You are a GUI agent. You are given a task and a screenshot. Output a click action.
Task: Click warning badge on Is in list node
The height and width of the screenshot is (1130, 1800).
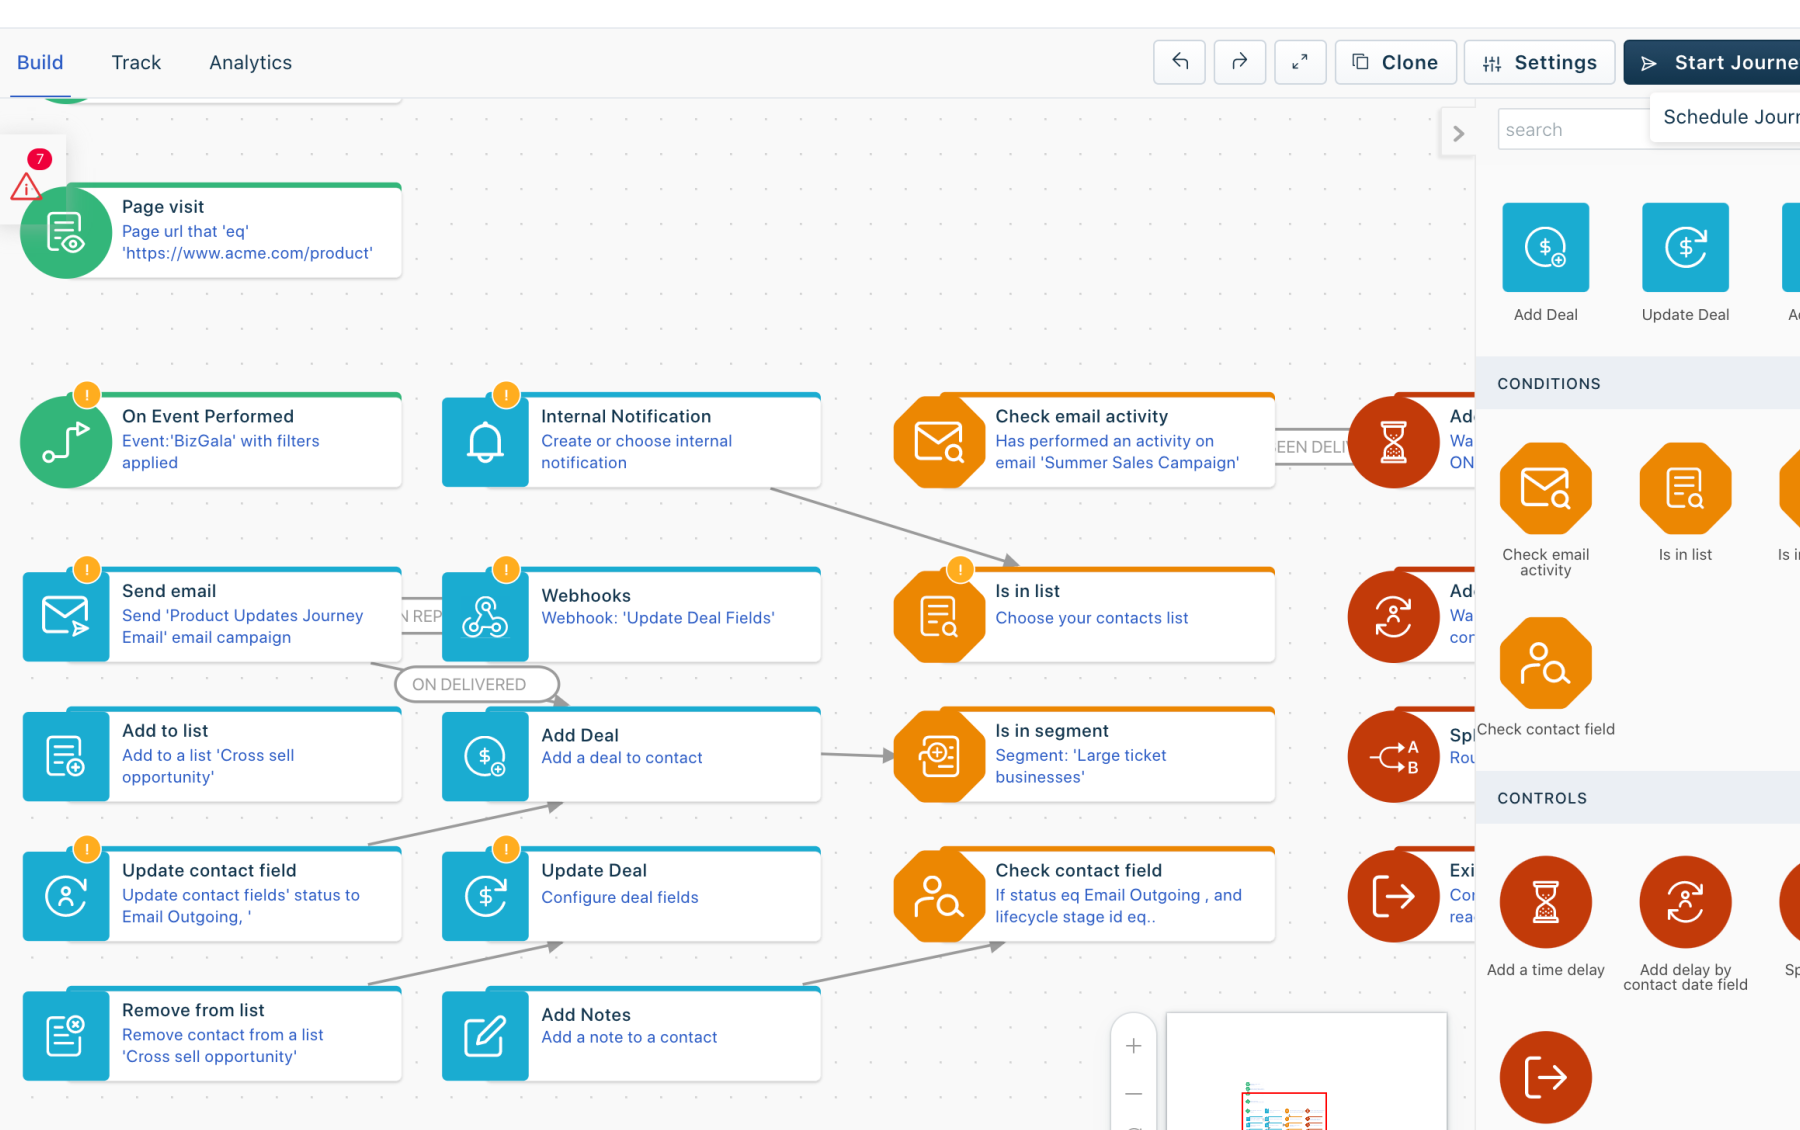[x=960, y=571]
